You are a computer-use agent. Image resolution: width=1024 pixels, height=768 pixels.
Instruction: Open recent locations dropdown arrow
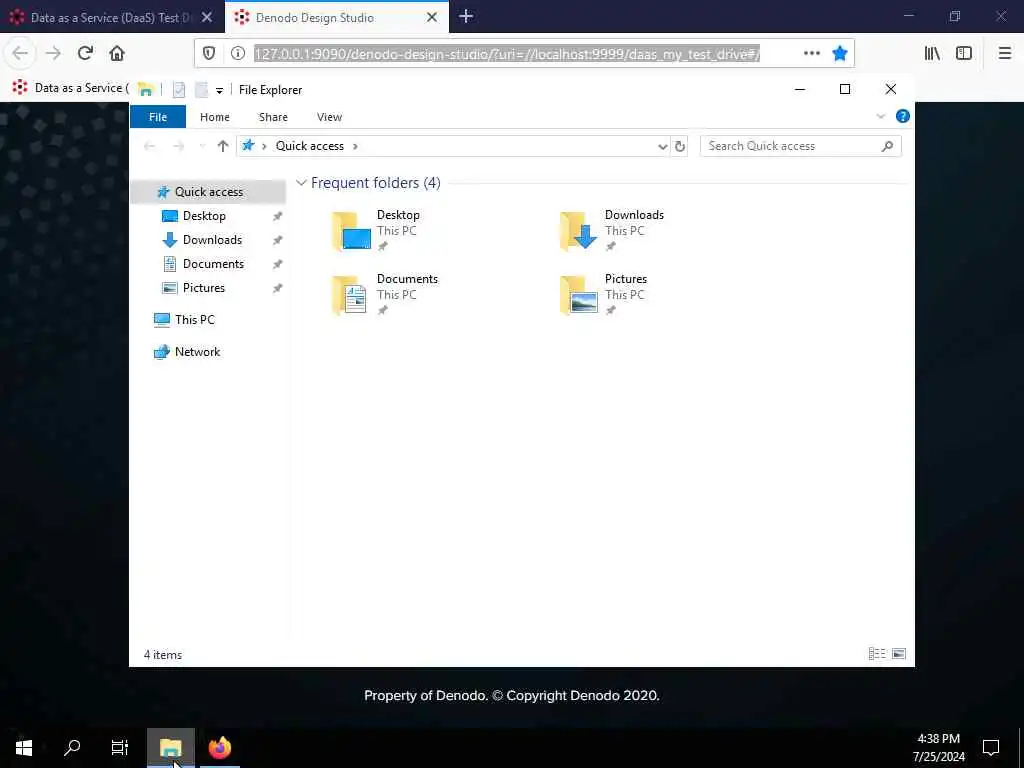pos(202,146)
